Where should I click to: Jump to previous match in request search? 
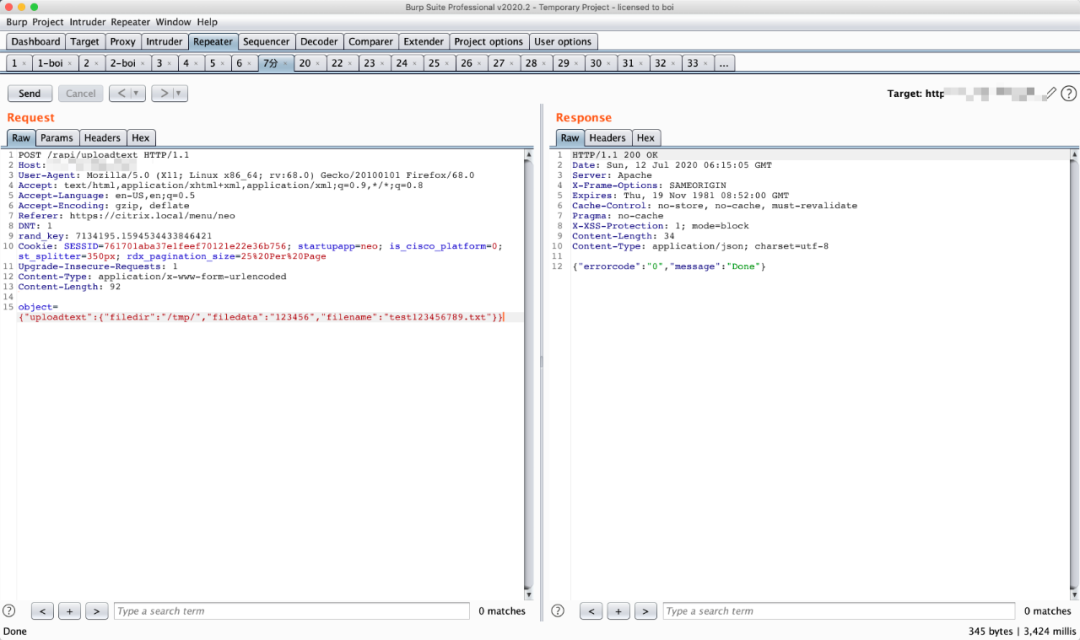click(x=42, y=611)
